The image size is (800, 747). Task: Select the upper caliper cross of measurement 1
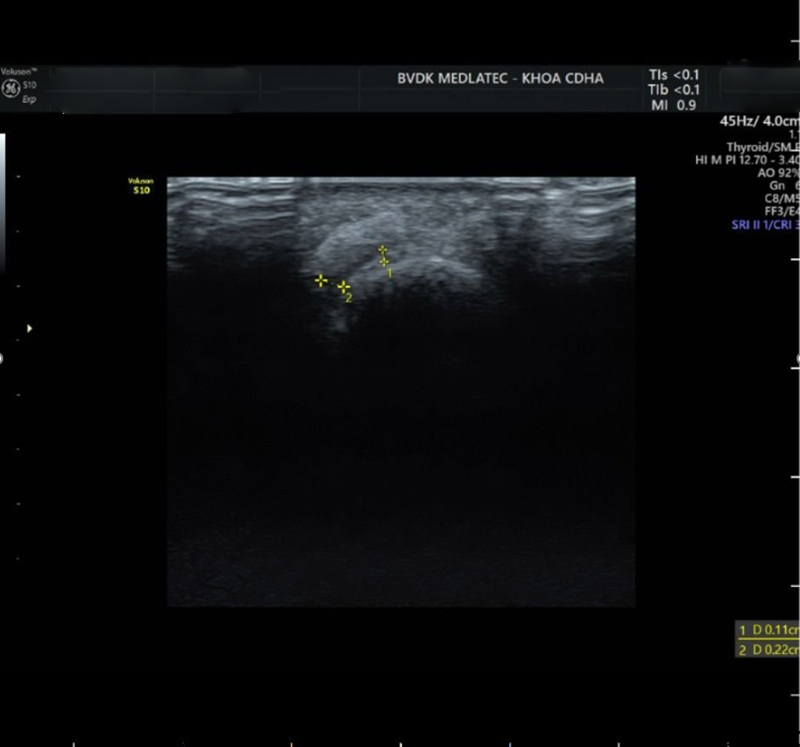(x=382, y=249)
